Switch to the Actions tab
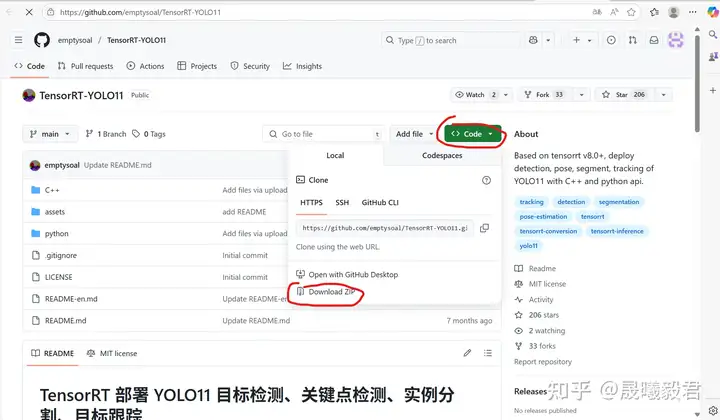Image resolution: width=720 pixels, height=420 pixels. 145,66
